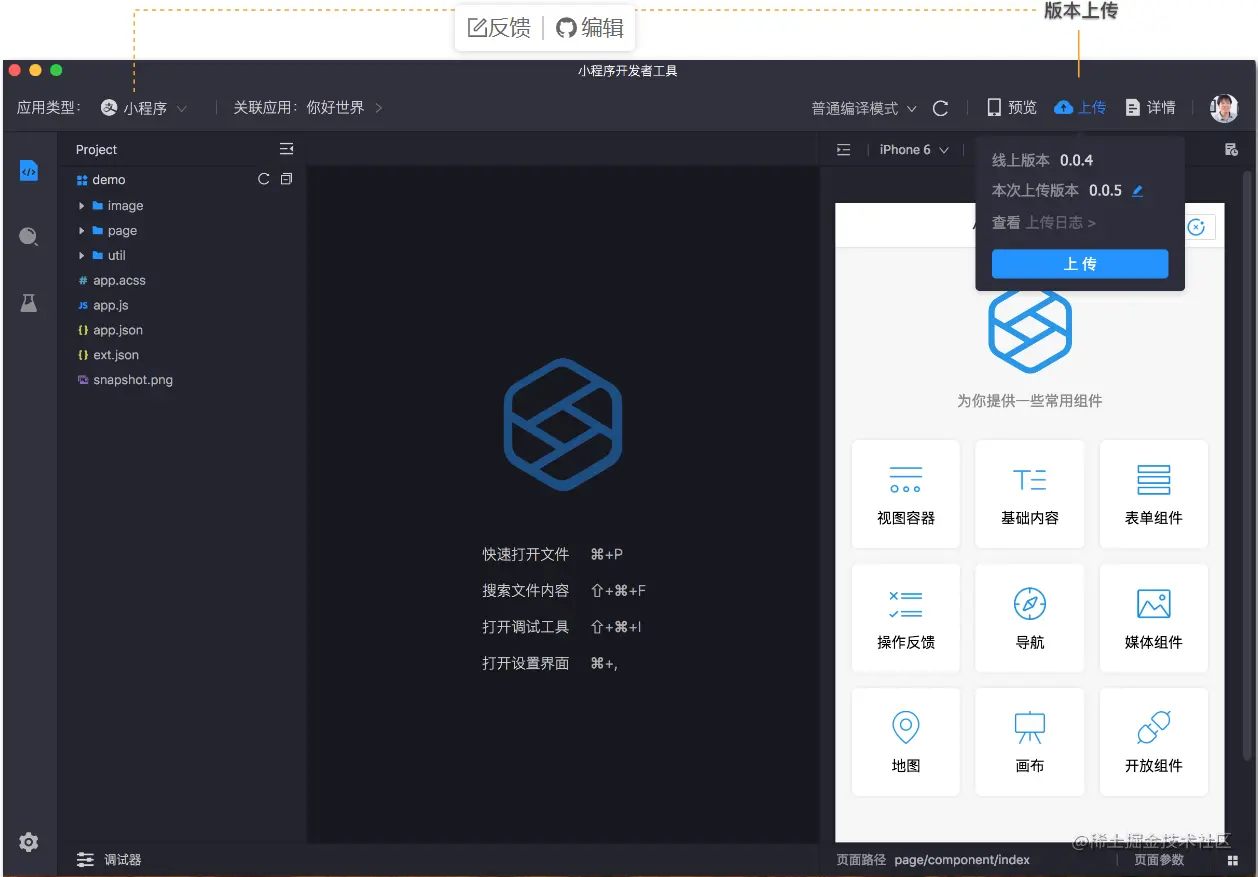The height and width of the screenshot is (877, 1258).
Task: Expand the page folder
Action: point(82,231)
